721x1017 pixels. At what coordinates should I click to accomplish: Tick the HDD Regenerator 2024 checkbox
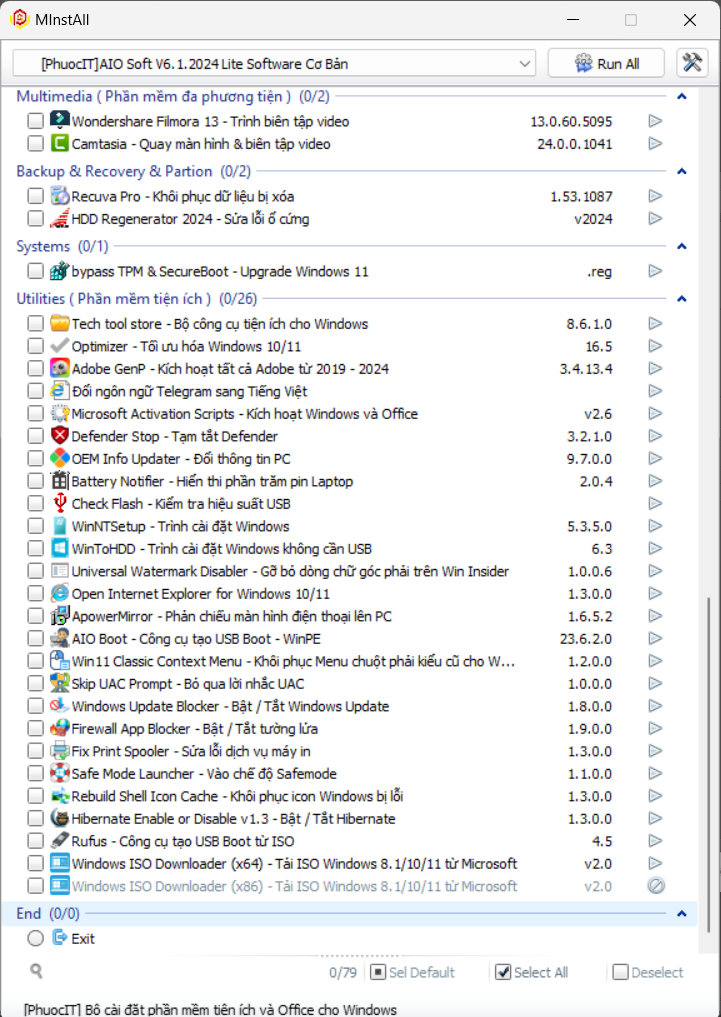click(36, 219)
